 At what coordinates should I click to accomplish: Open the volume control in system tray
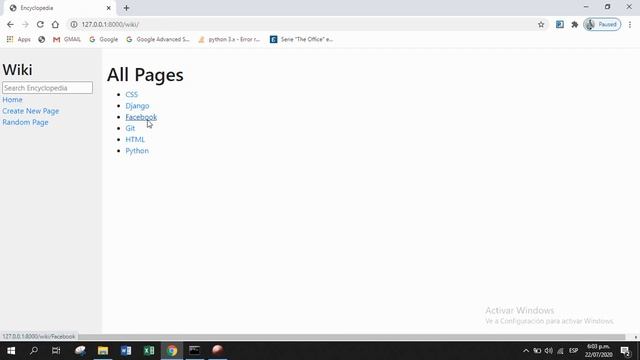[x=549, y=351]
